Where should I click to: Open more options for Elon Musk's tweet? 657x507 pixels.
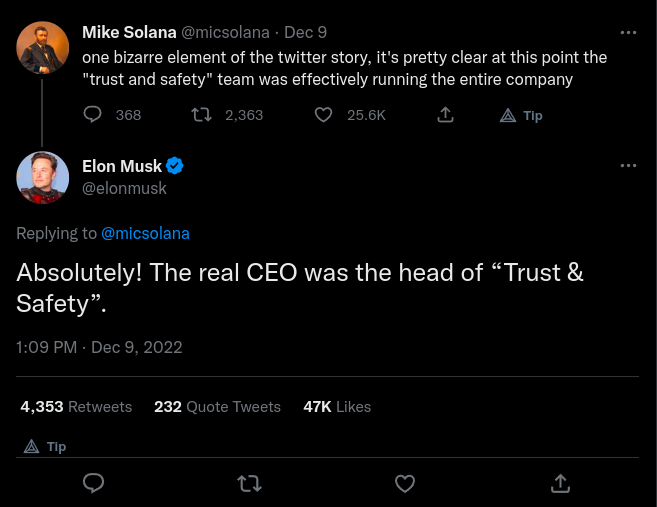(628, 165)
